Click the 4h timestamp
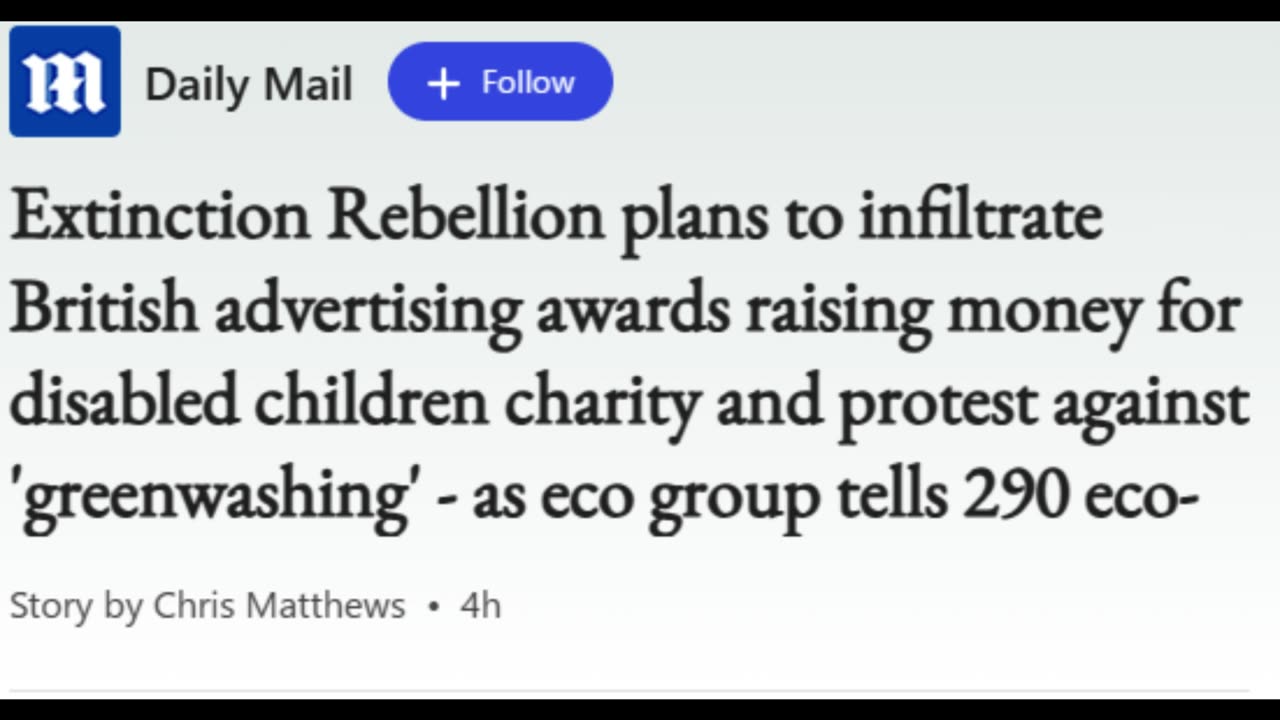Viewport: 1280px width, 720px height. [480, 606]
